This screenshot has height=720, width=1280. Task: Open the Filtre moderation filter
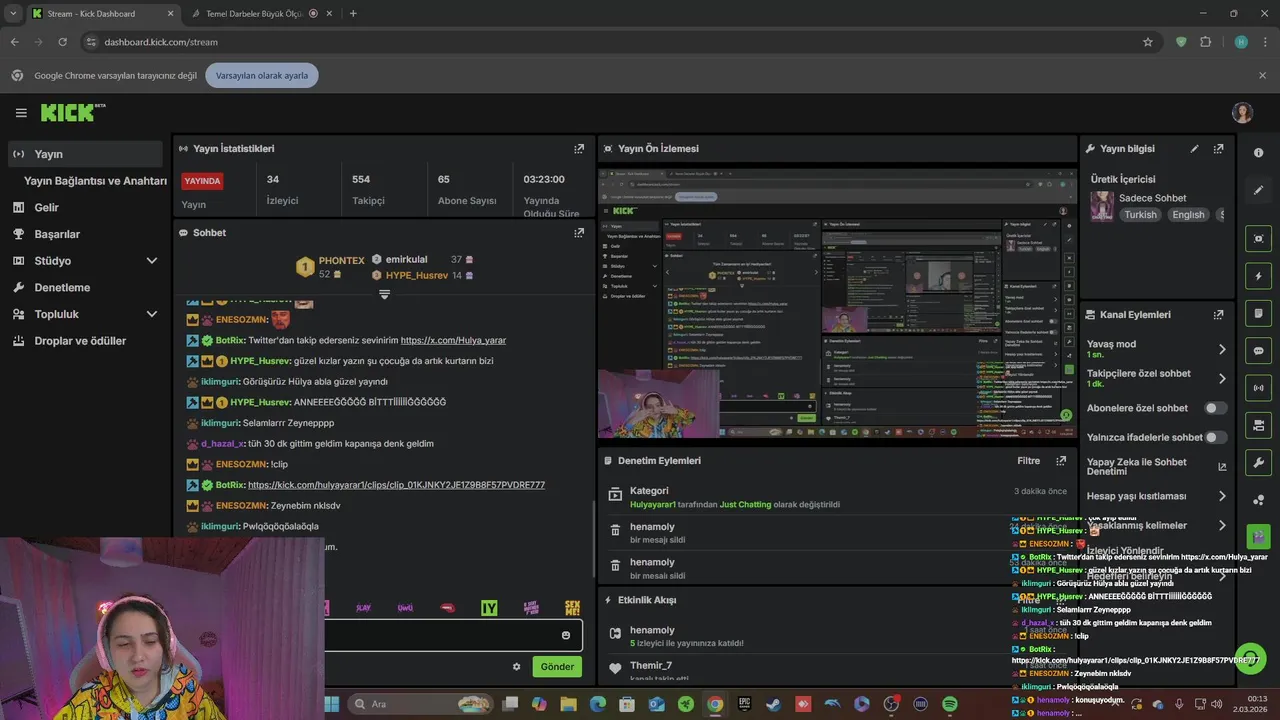1028,461
